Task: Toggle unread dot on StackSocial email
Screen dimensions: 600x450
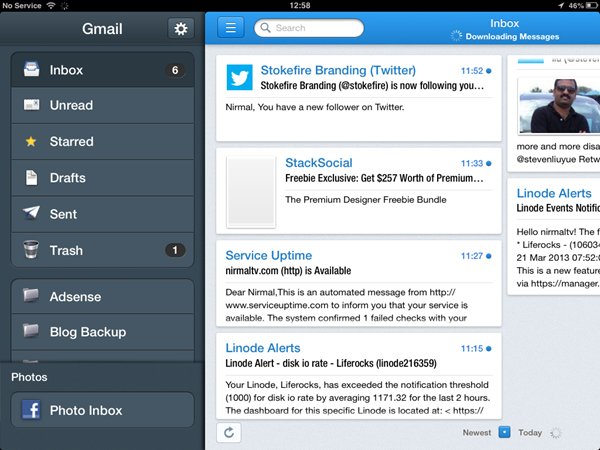Action: [489, 163]
